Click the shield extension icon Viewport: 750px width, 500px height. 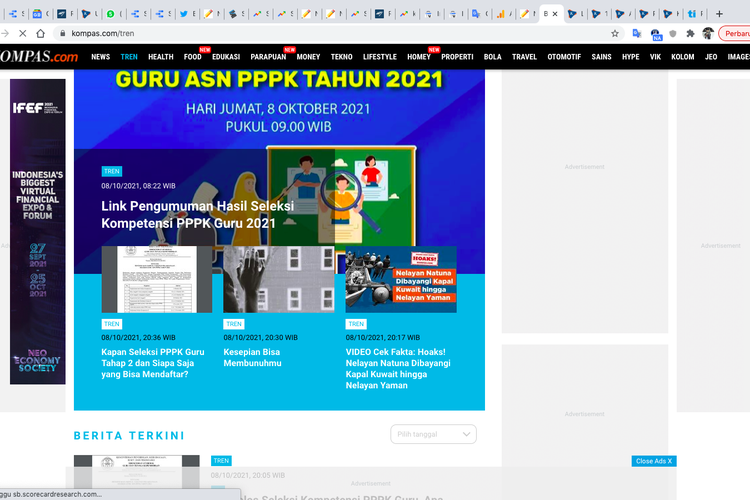click(673, 33)
